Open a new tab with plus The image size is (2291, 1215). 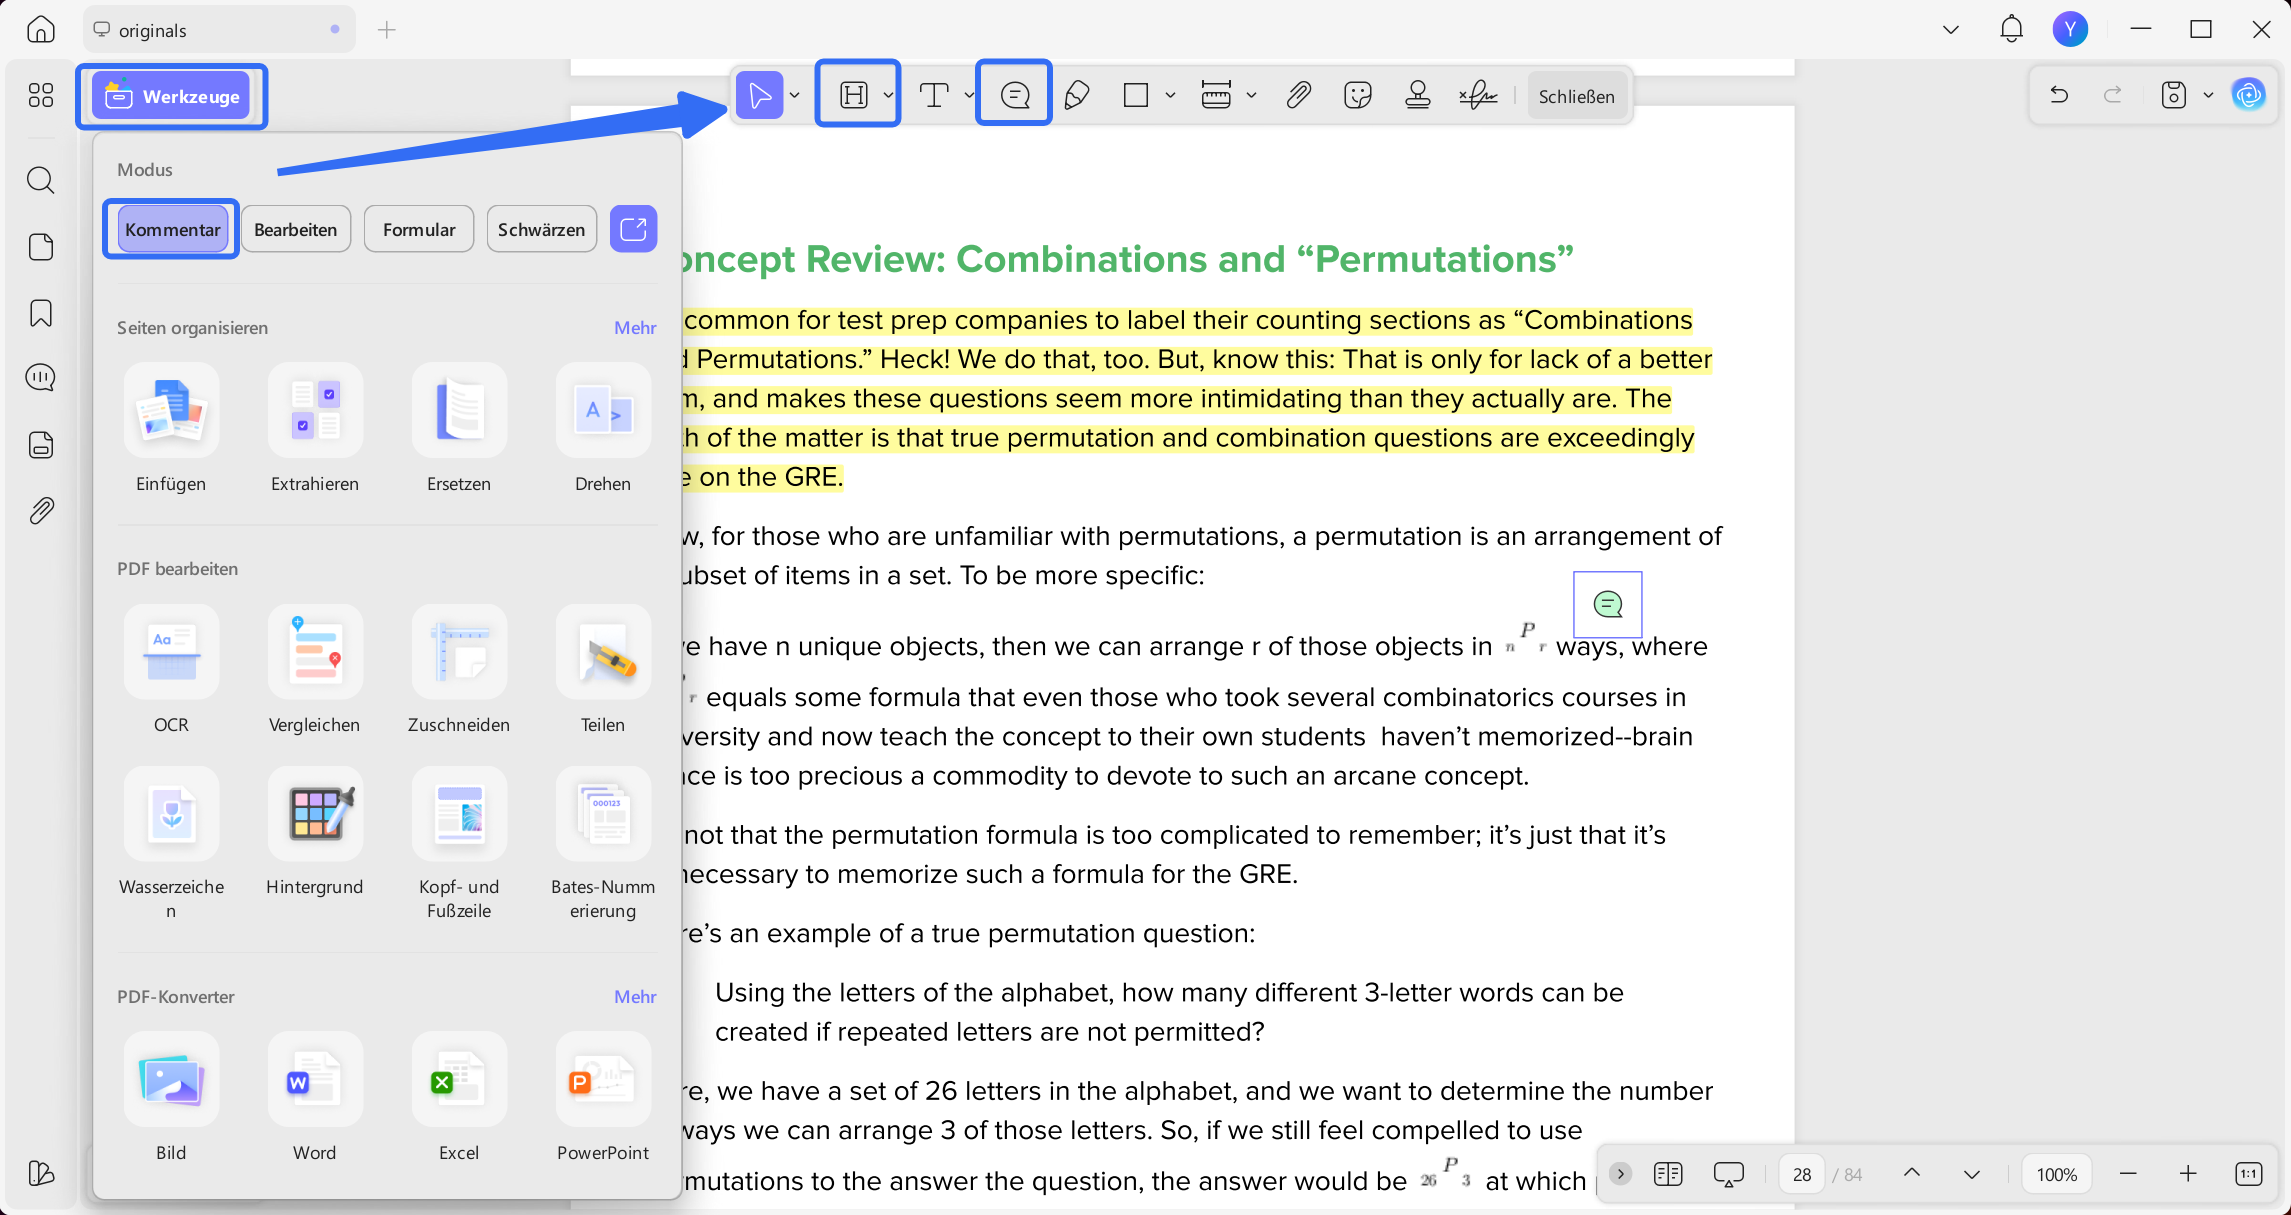click(x=387, y=30)
